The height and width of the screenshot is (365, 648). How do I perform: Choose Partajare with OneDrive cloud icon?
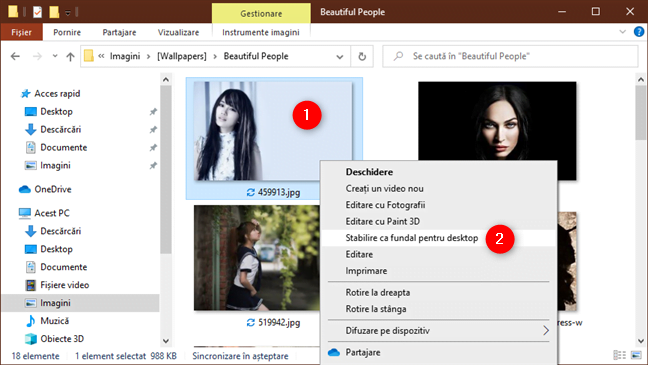coord(439,353)
